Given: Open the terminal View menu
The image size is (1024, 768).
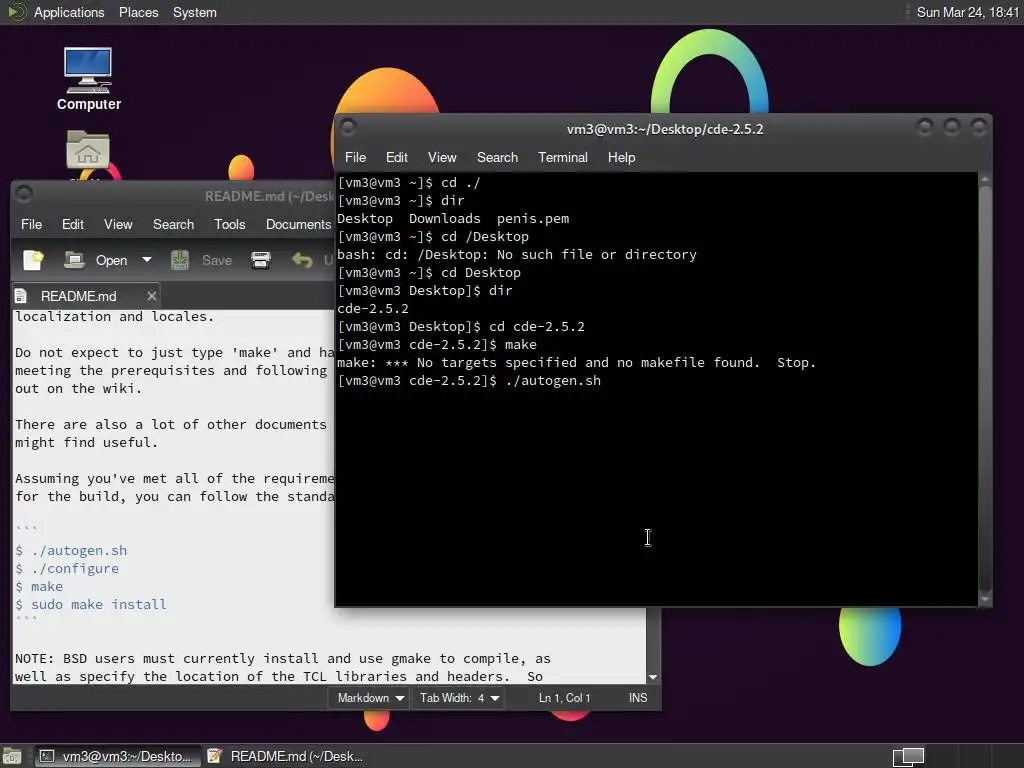Looking at the screenshot, I should click(x=442, y=157).
